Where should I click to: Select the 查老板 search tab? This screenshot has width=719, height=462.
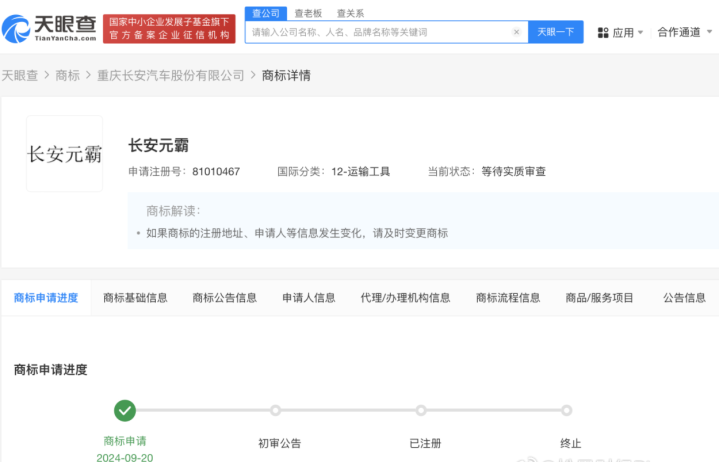coord(308,13)
